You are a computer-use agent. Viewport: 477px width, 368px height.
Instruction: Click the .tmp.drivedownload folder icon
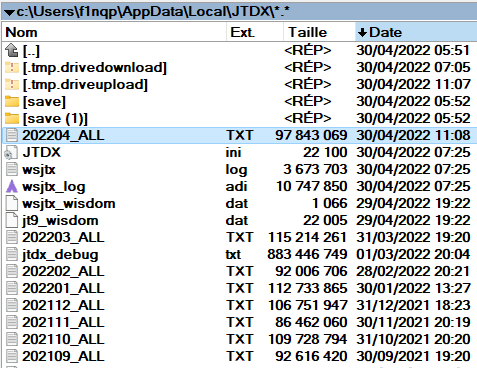(x=12, y=67)
